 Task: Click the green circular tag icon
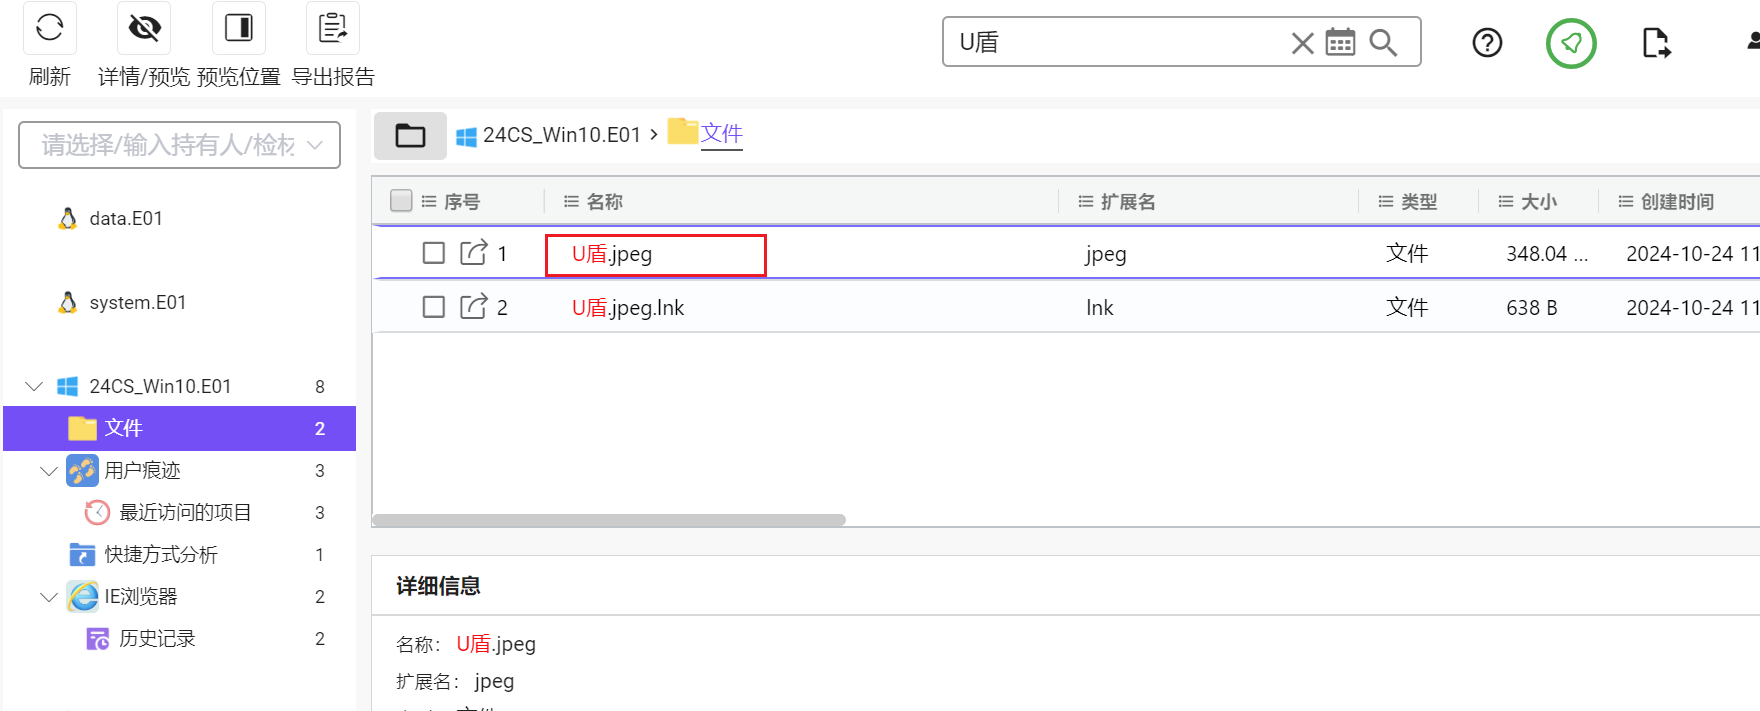pyautogui.click(x=1571, y=43)
